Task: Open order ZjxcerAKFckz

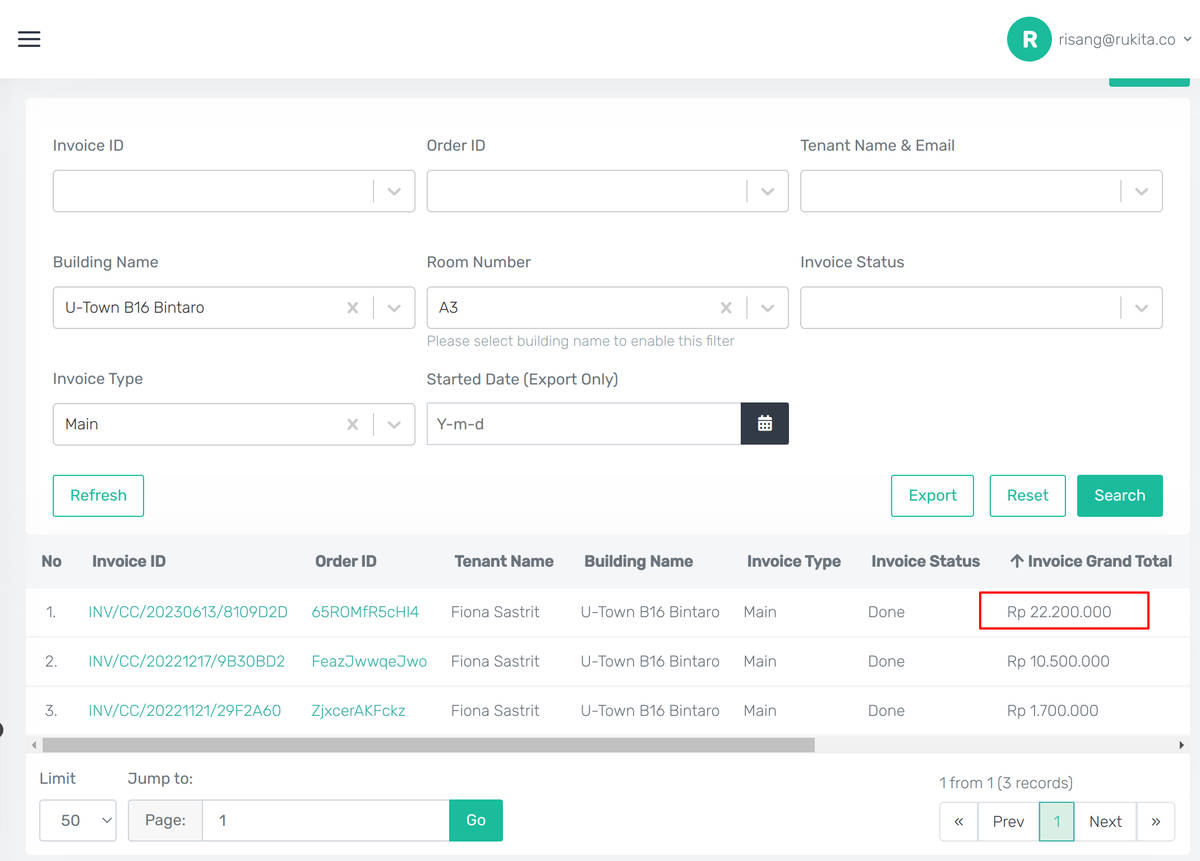Action: click(x=359, y=710)
